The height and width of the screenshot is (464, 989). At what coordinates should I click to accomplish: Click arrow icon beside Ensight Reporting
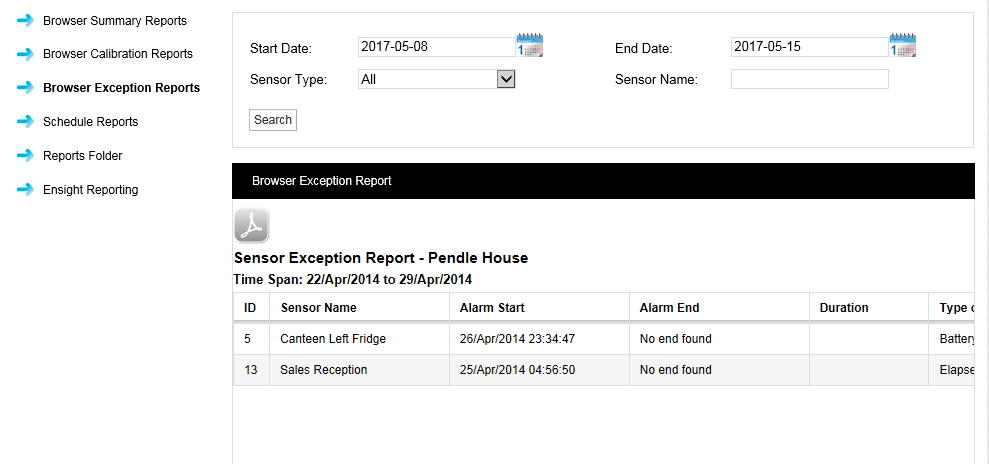coord(25,190)
